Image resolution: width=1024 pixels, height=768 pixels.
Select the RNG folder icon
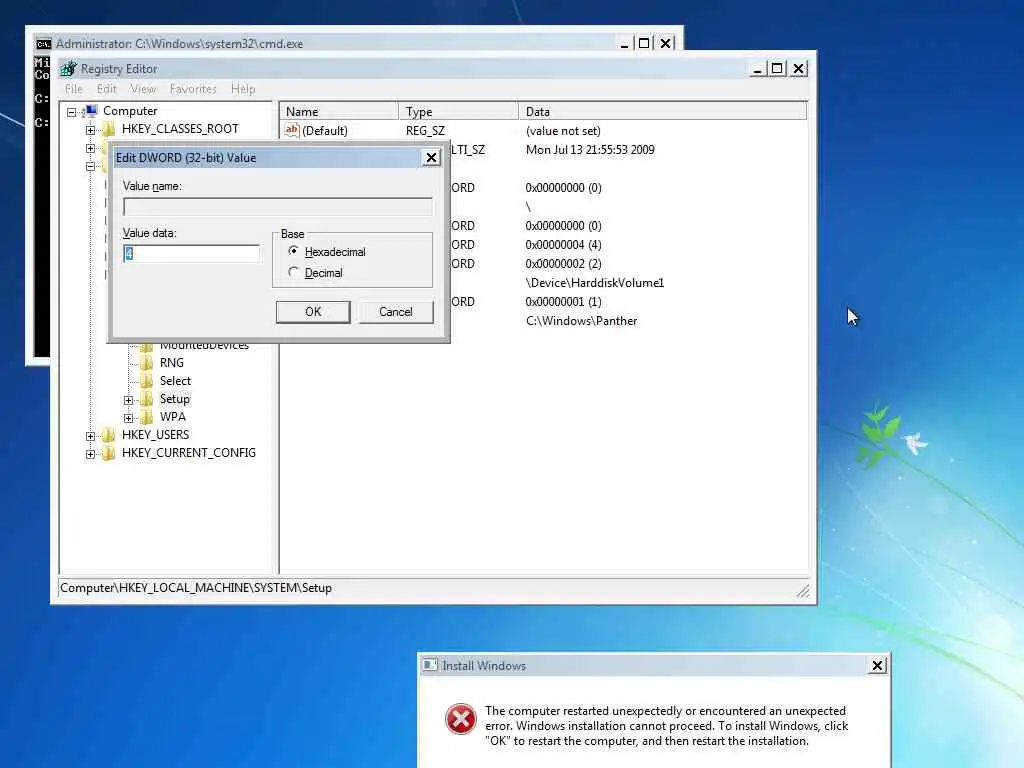(x=146, y=363)
